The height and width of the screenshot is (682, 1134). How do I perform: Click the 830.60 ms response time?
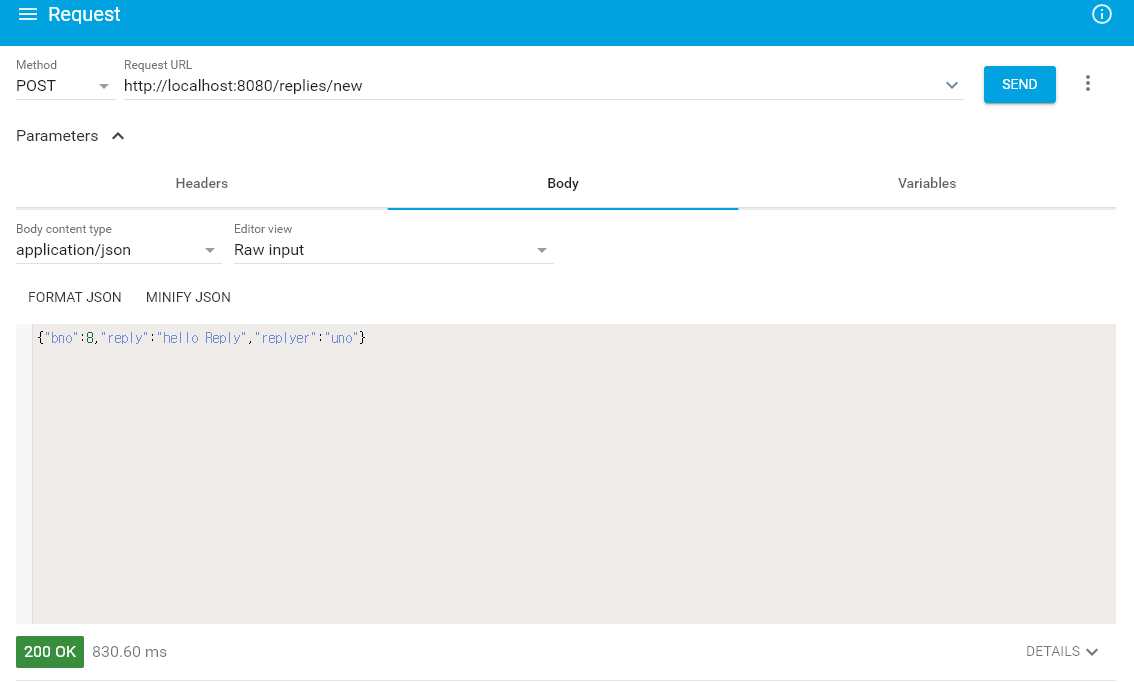click(x=129, y=652)
